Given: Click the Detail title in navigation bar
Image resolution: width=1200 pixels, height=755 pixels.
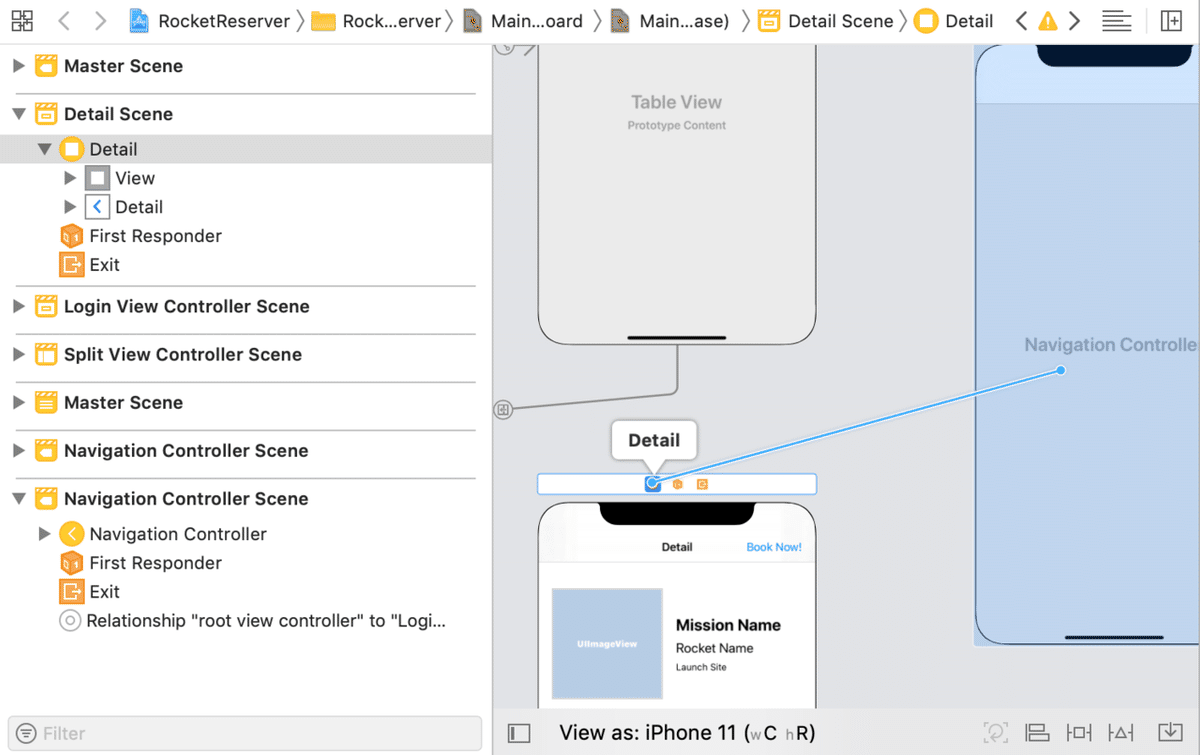Looking at the screenshot, I should [x=677, y=547].
